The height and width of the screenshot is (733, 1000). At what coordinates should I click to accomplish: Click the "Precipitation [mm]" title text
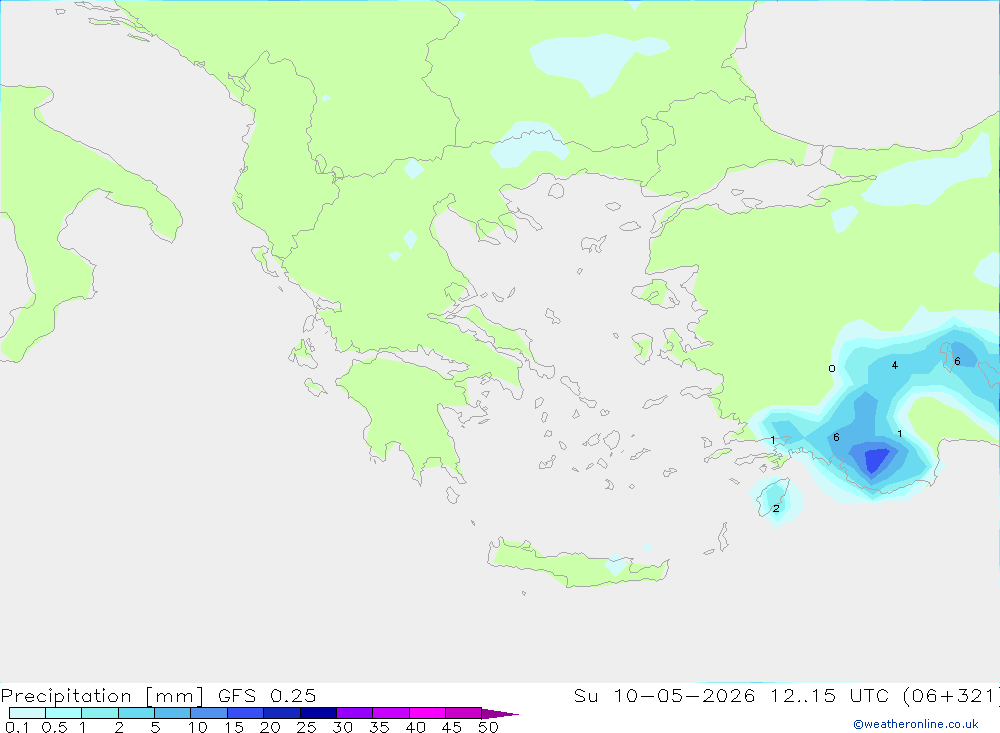coord(102,695)
